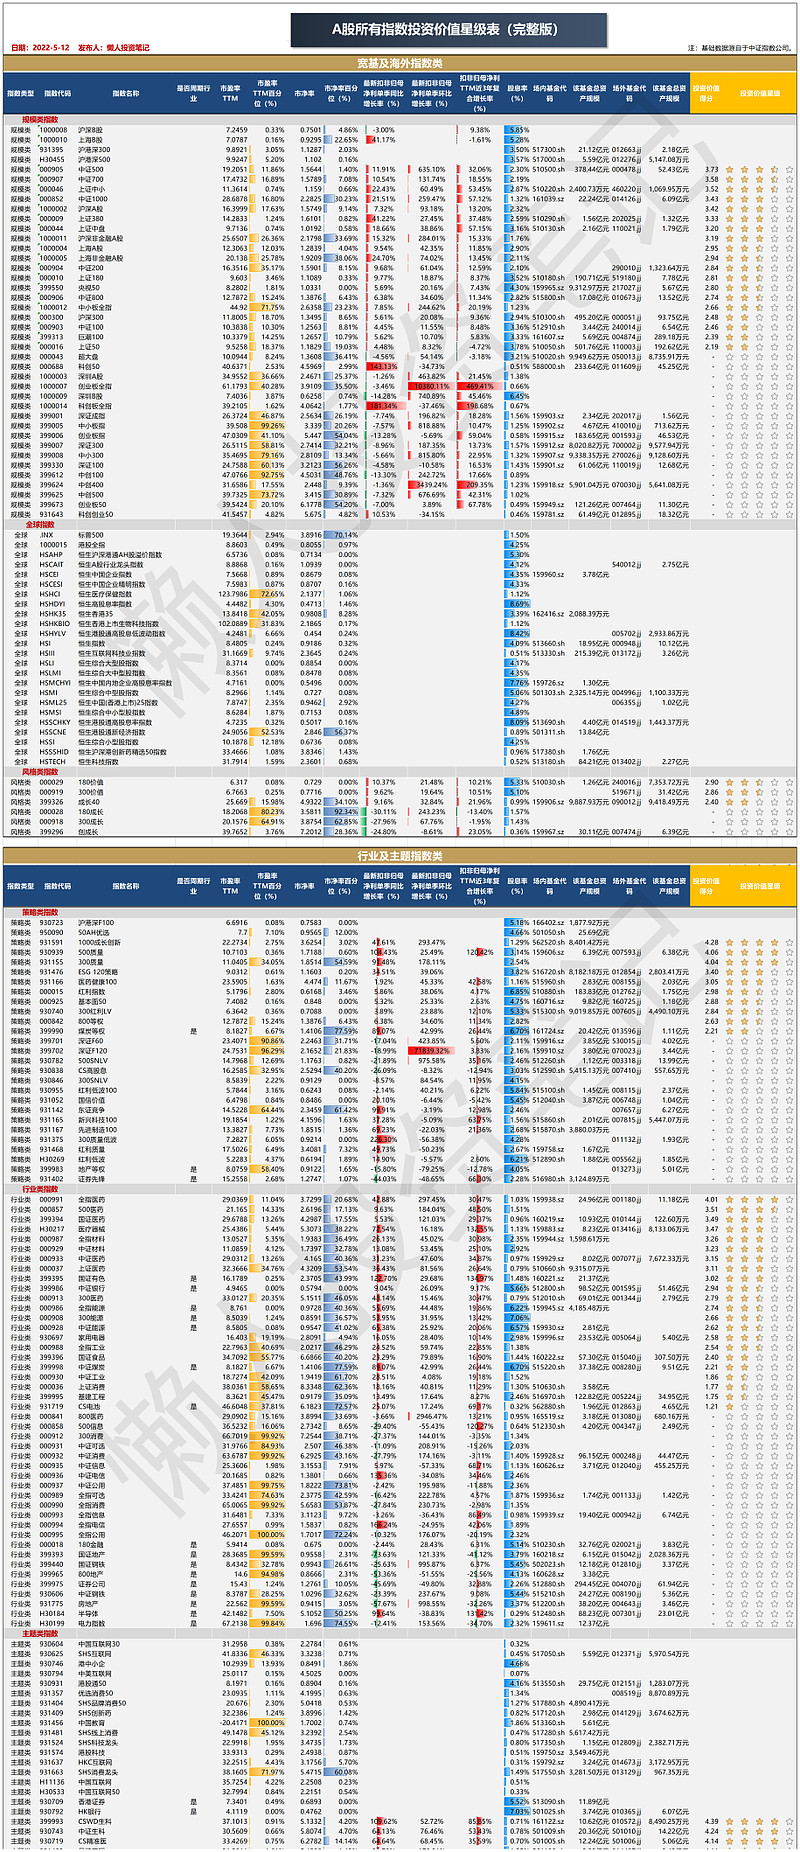Image resolution: width=800 pixels, height=1852 pixels.
Task: Click 投资价值得分 header in 行业及主题指数类 table
Action: click(x=706, y=886)
